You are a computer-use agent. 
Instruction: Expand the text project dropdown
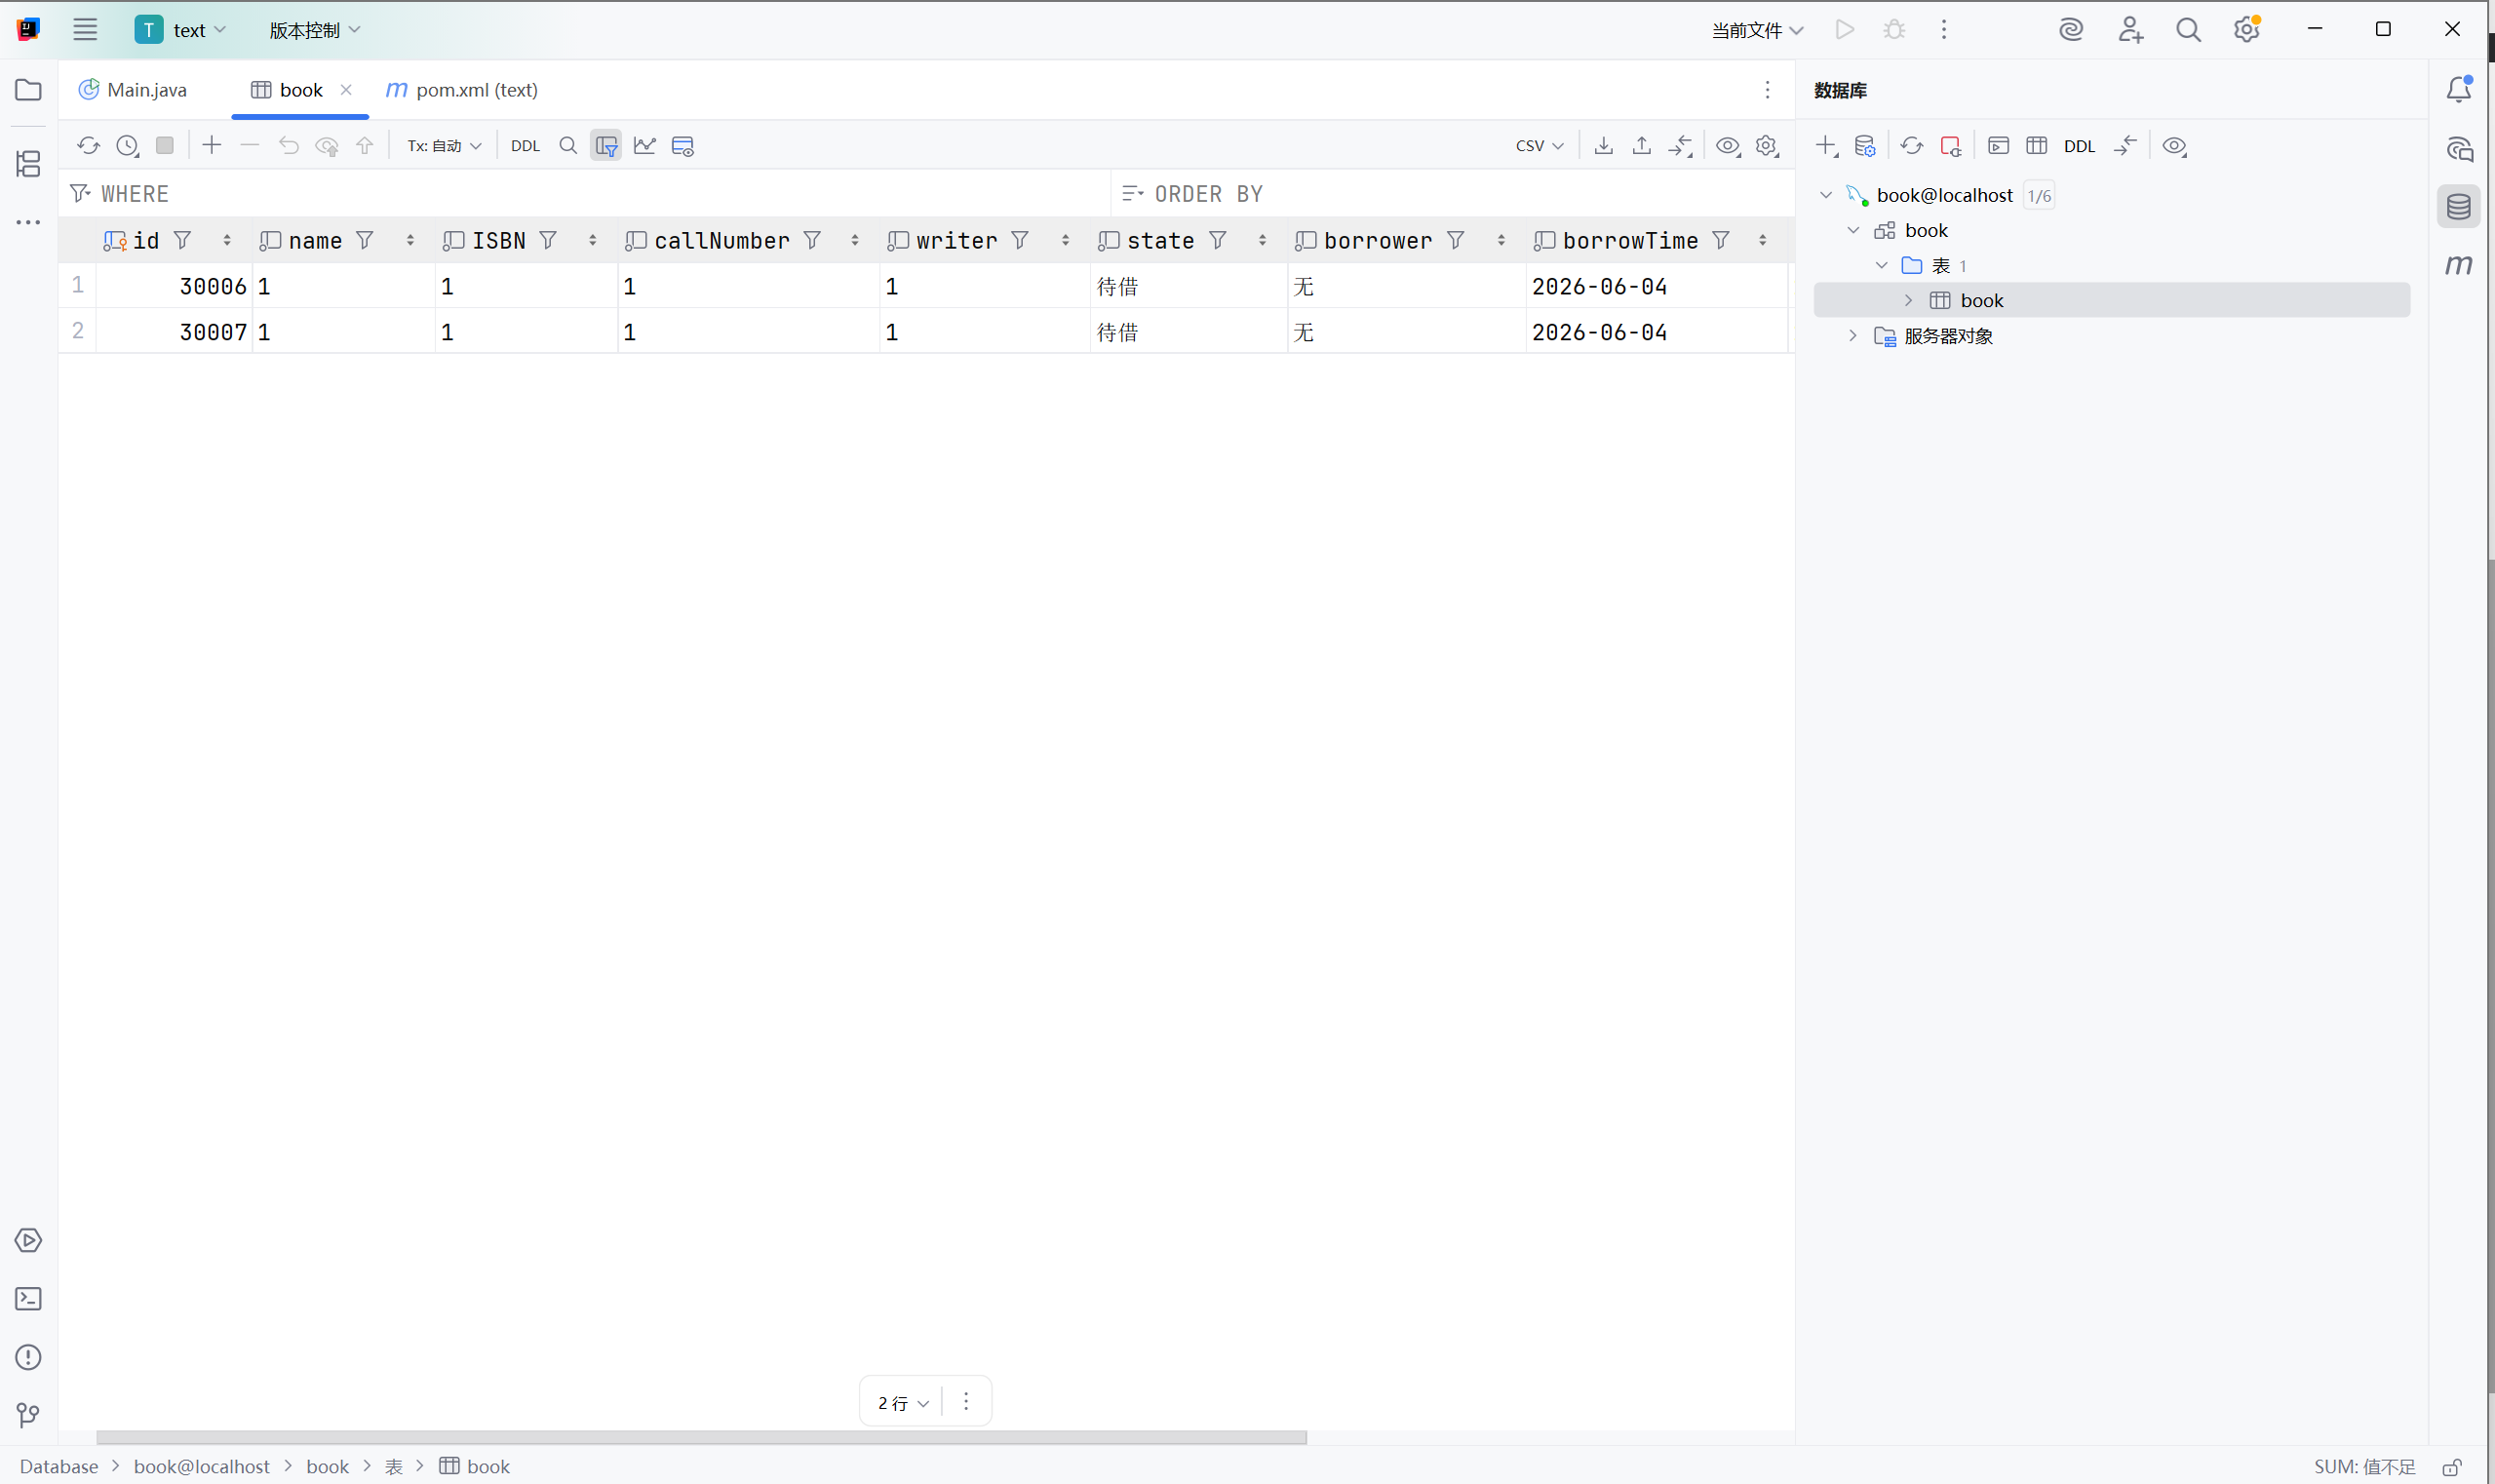tap(181, 30)
